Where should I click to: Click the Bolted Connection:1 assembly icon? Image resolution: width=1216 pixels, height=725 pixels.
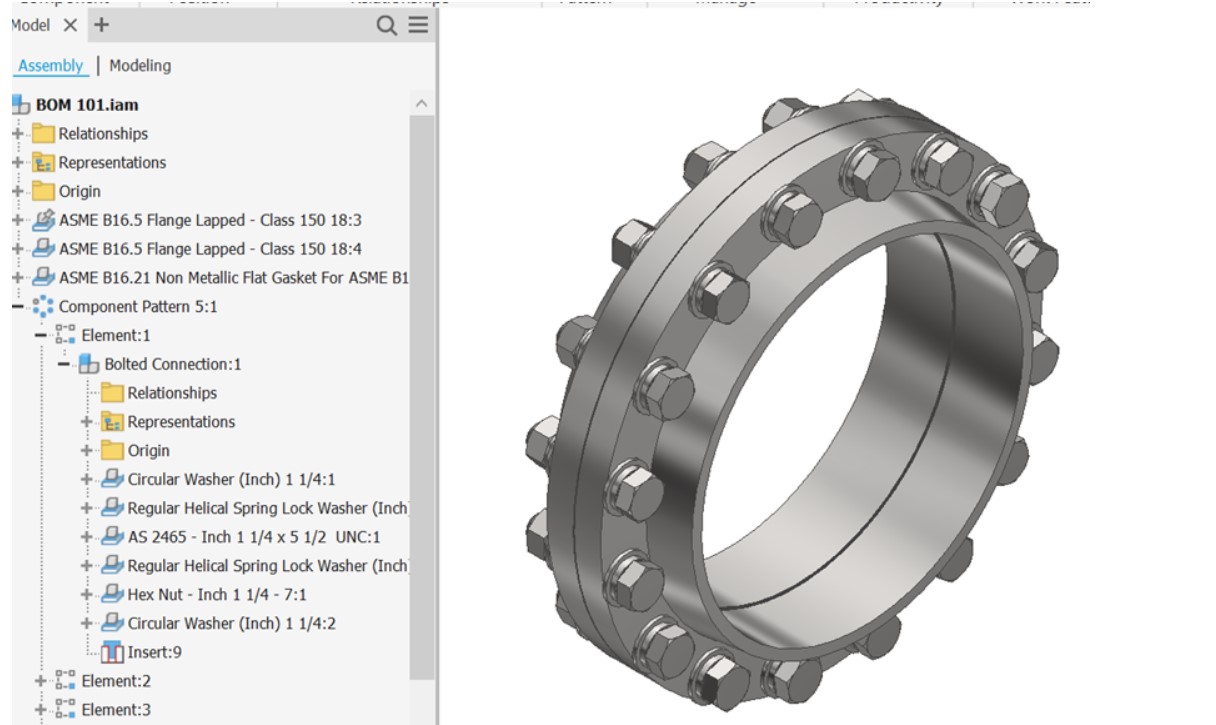pyautogui.click(x=89, y=365)
